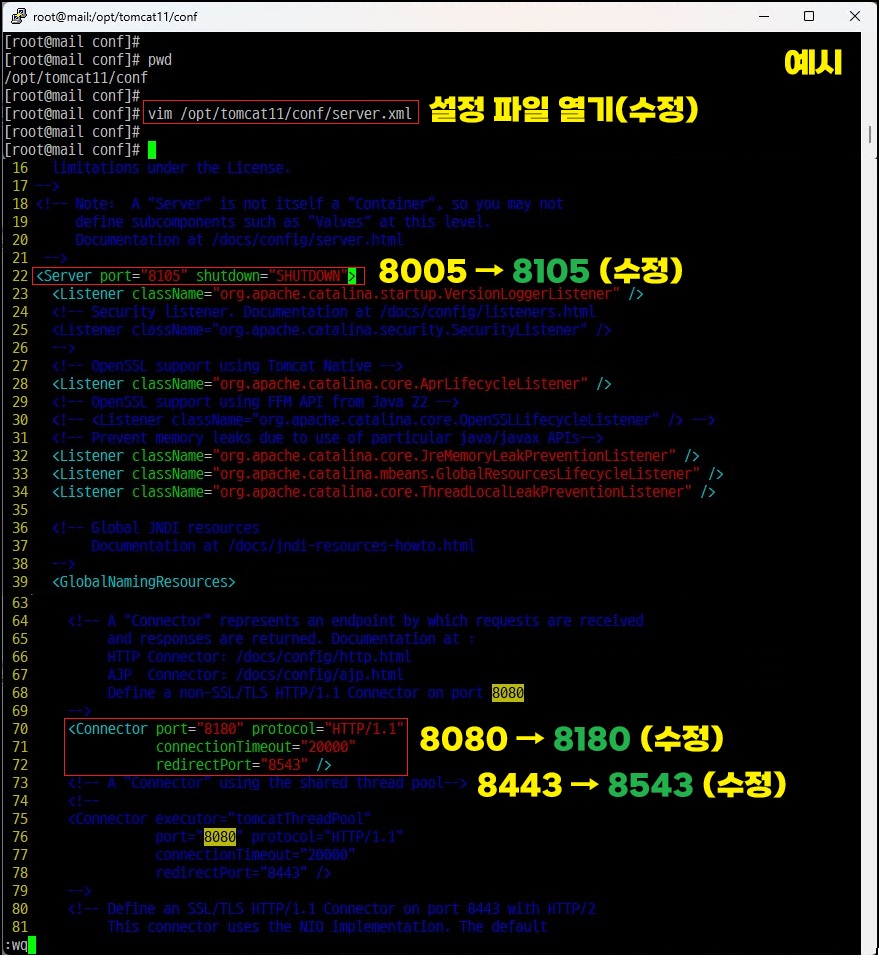Image resolution: width=879 pixels, height=955 pixels.
Task: Click the green cursor at shell prompt
Action: click(152, 150)
